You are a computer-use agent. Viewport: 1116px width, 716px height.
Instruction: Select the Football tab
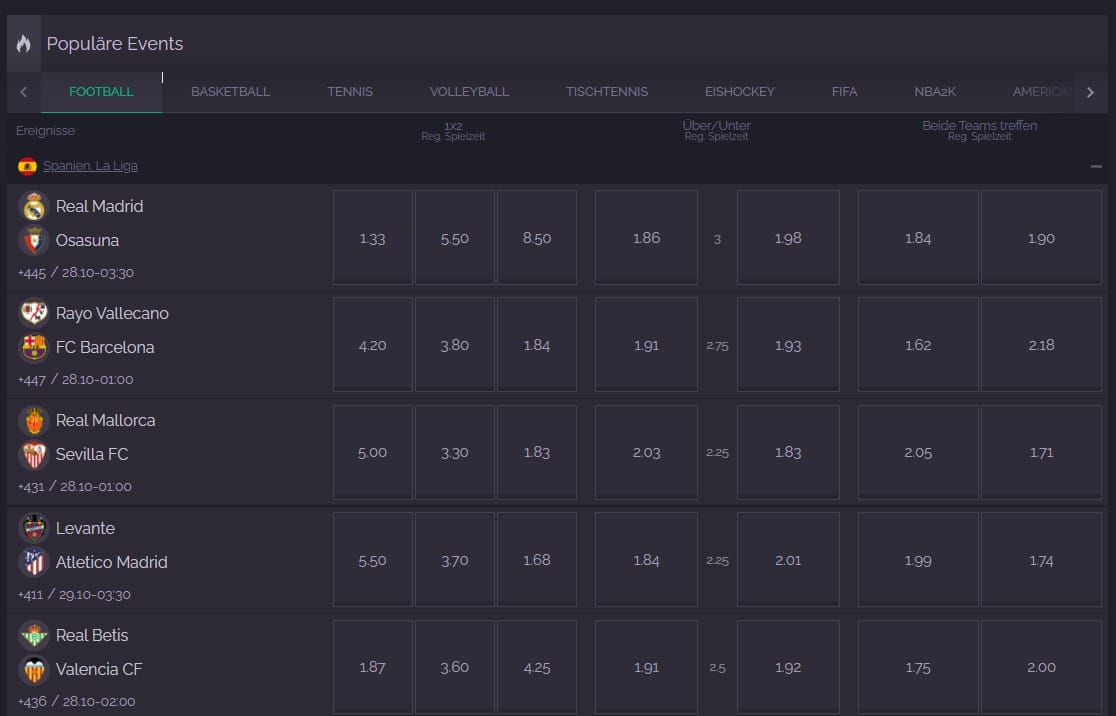tap(101, 92)
